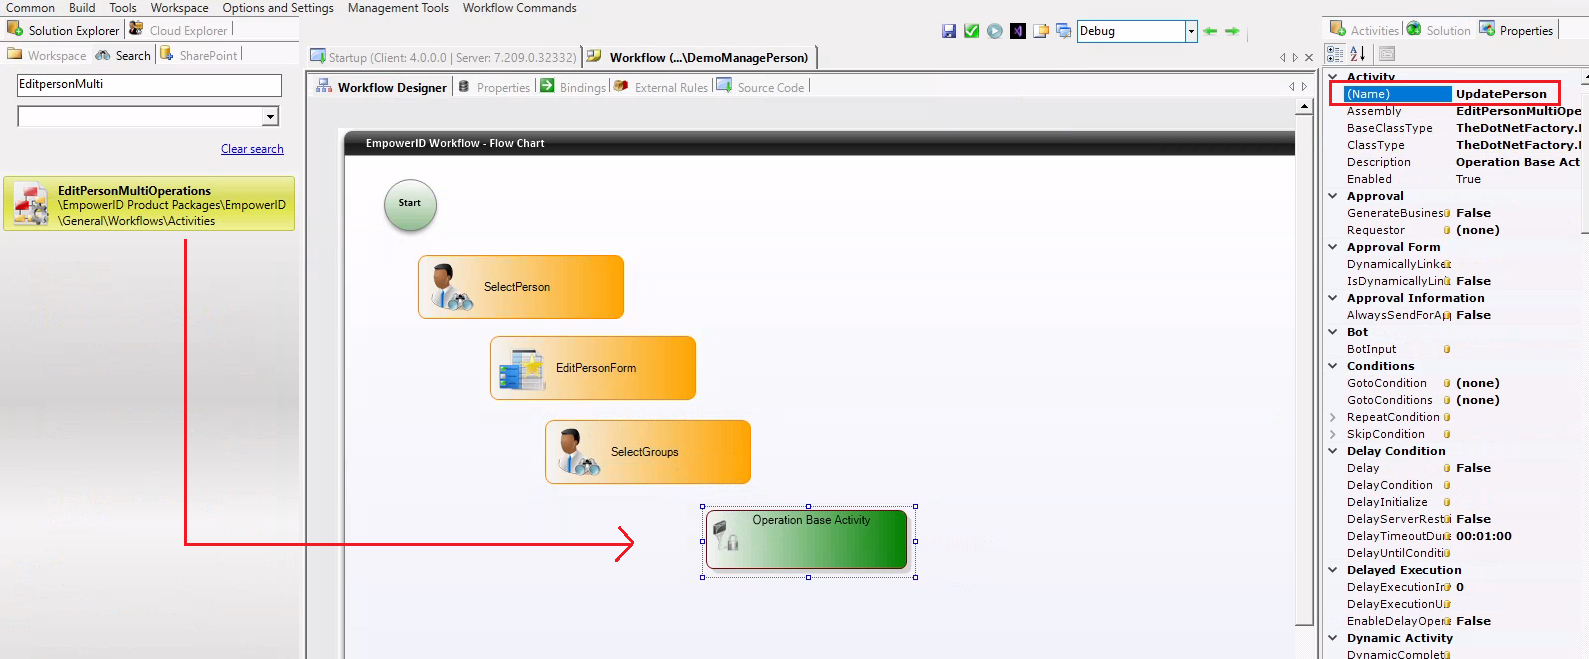This screenshot has width=1589, height=659.
Task: Open the Build menu
Action: tap(82, 8)
